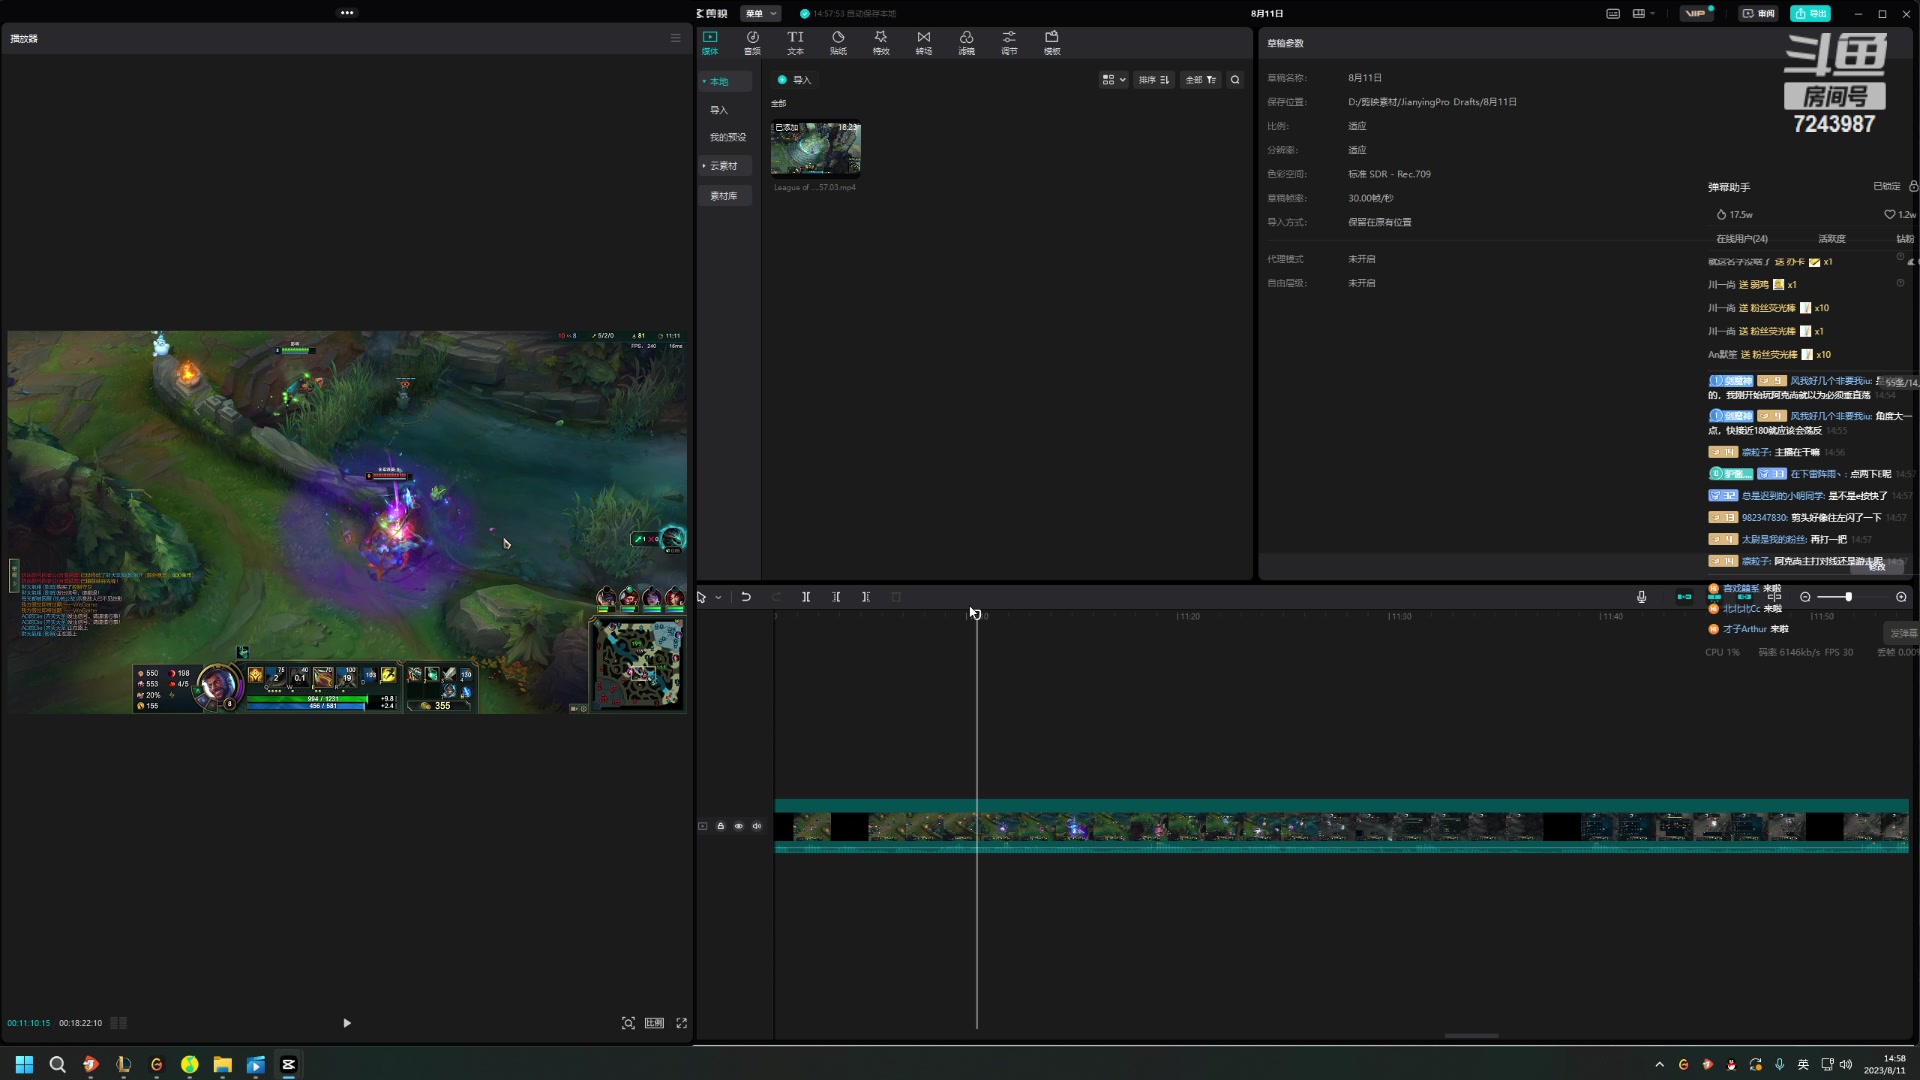The width and height of the screenshot is (1920, 1080).
Task: Open the grid view mode dropdown
Action: pos(1113,80)
